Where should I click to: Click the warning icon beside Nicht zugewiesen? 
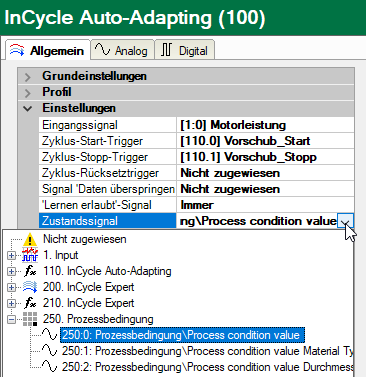point(30,239)
